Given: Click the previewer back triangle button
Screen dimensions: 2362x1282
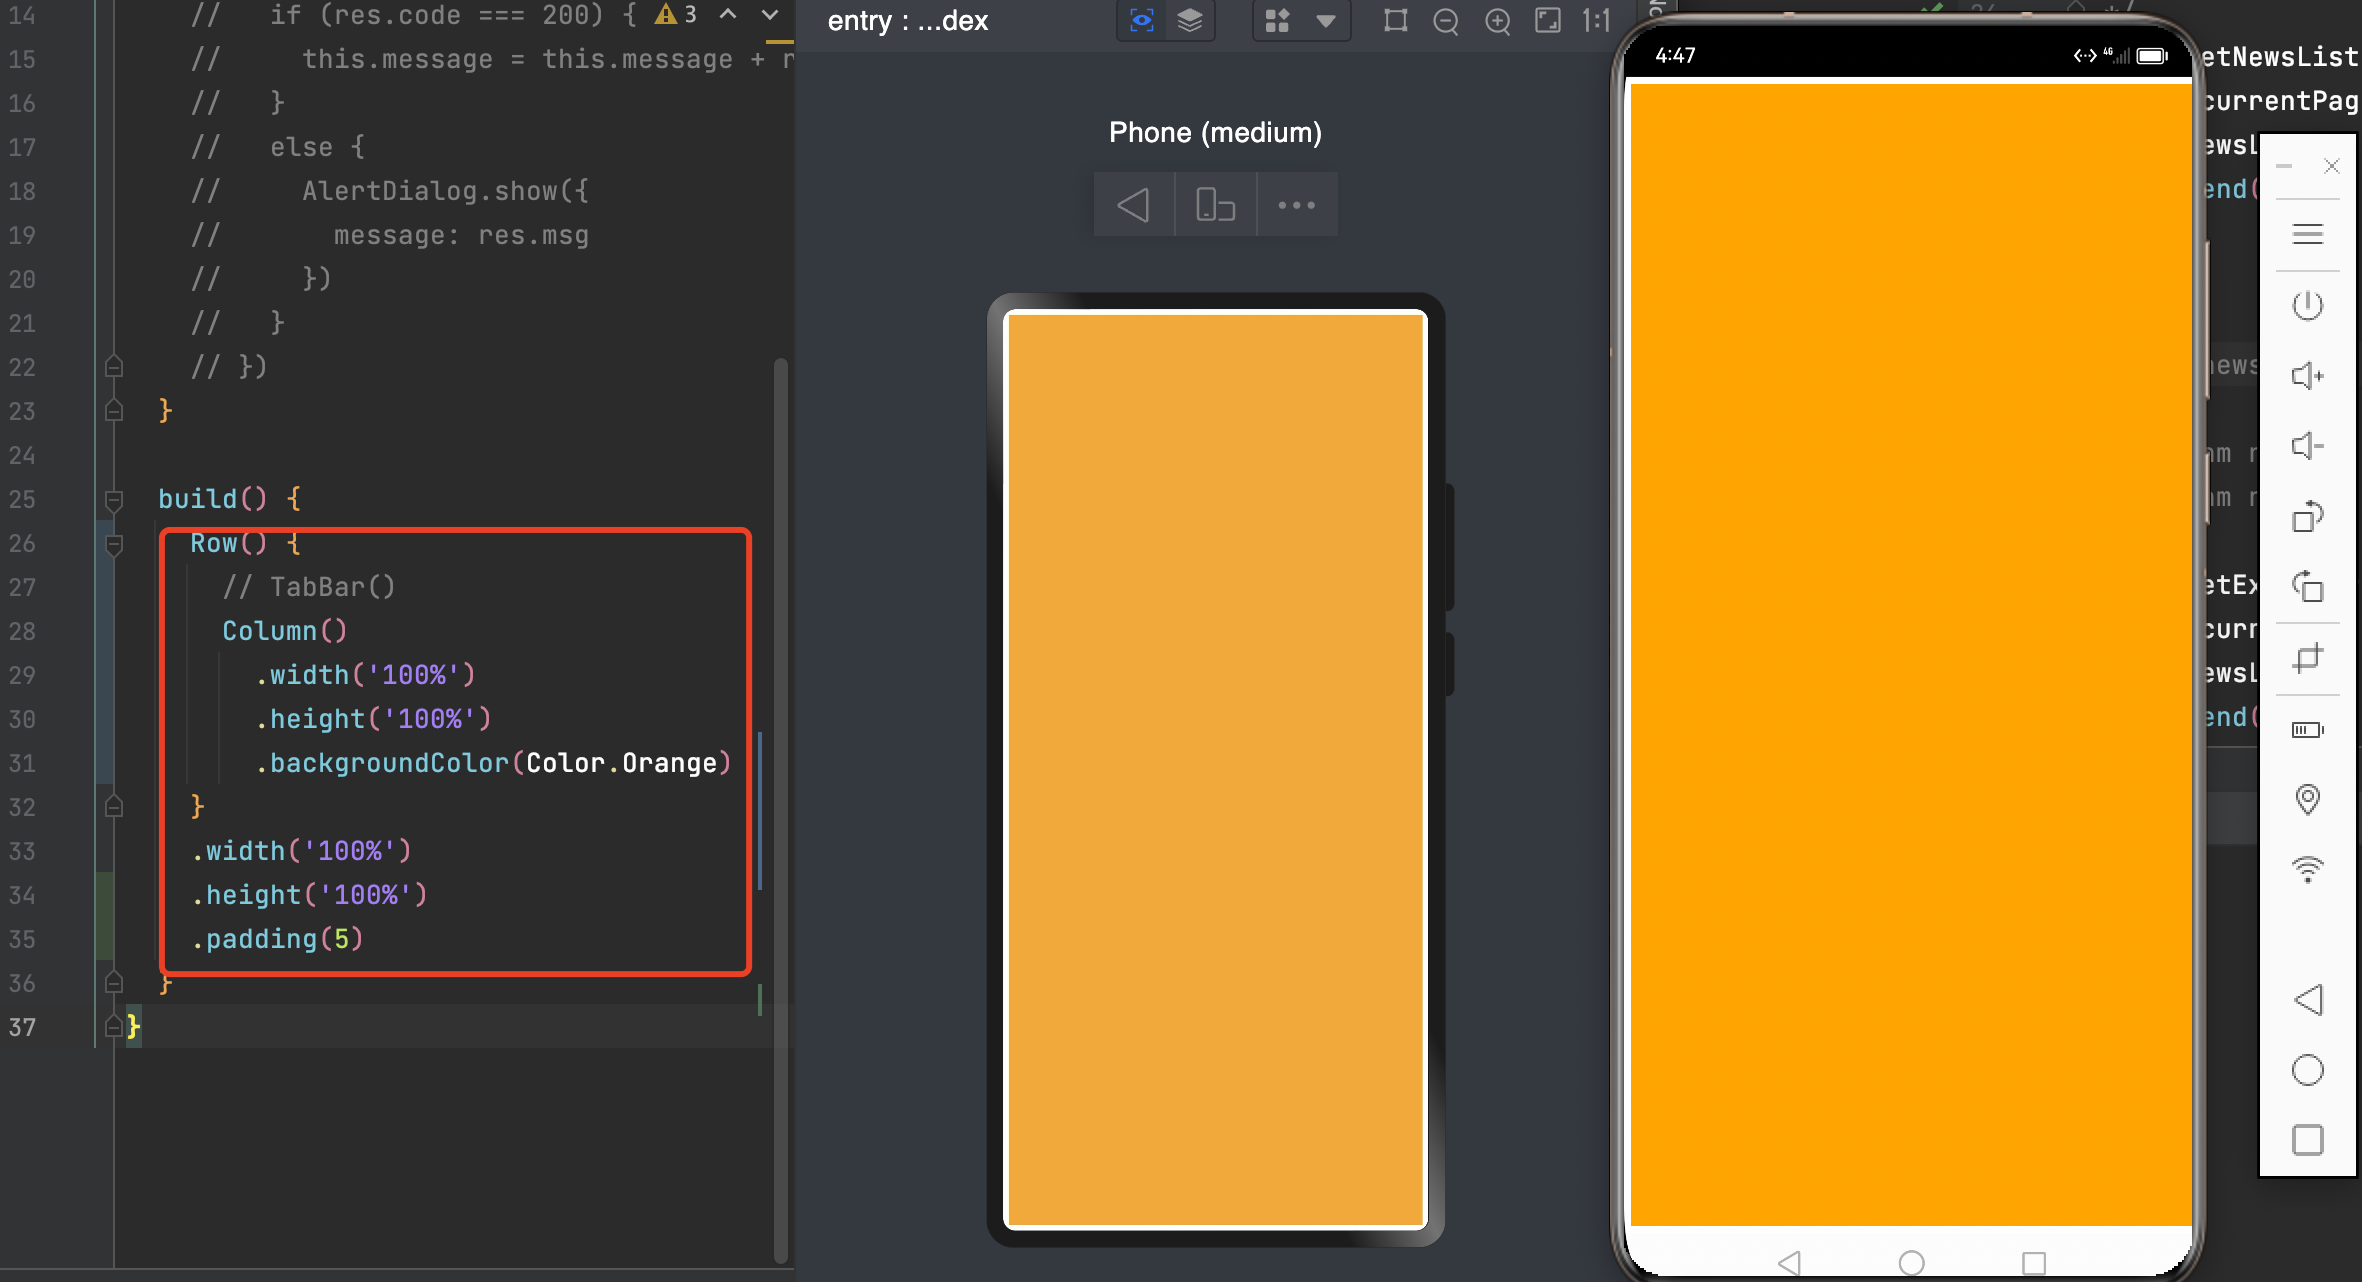Looking at the screenshot, I should pos(1133,205).
